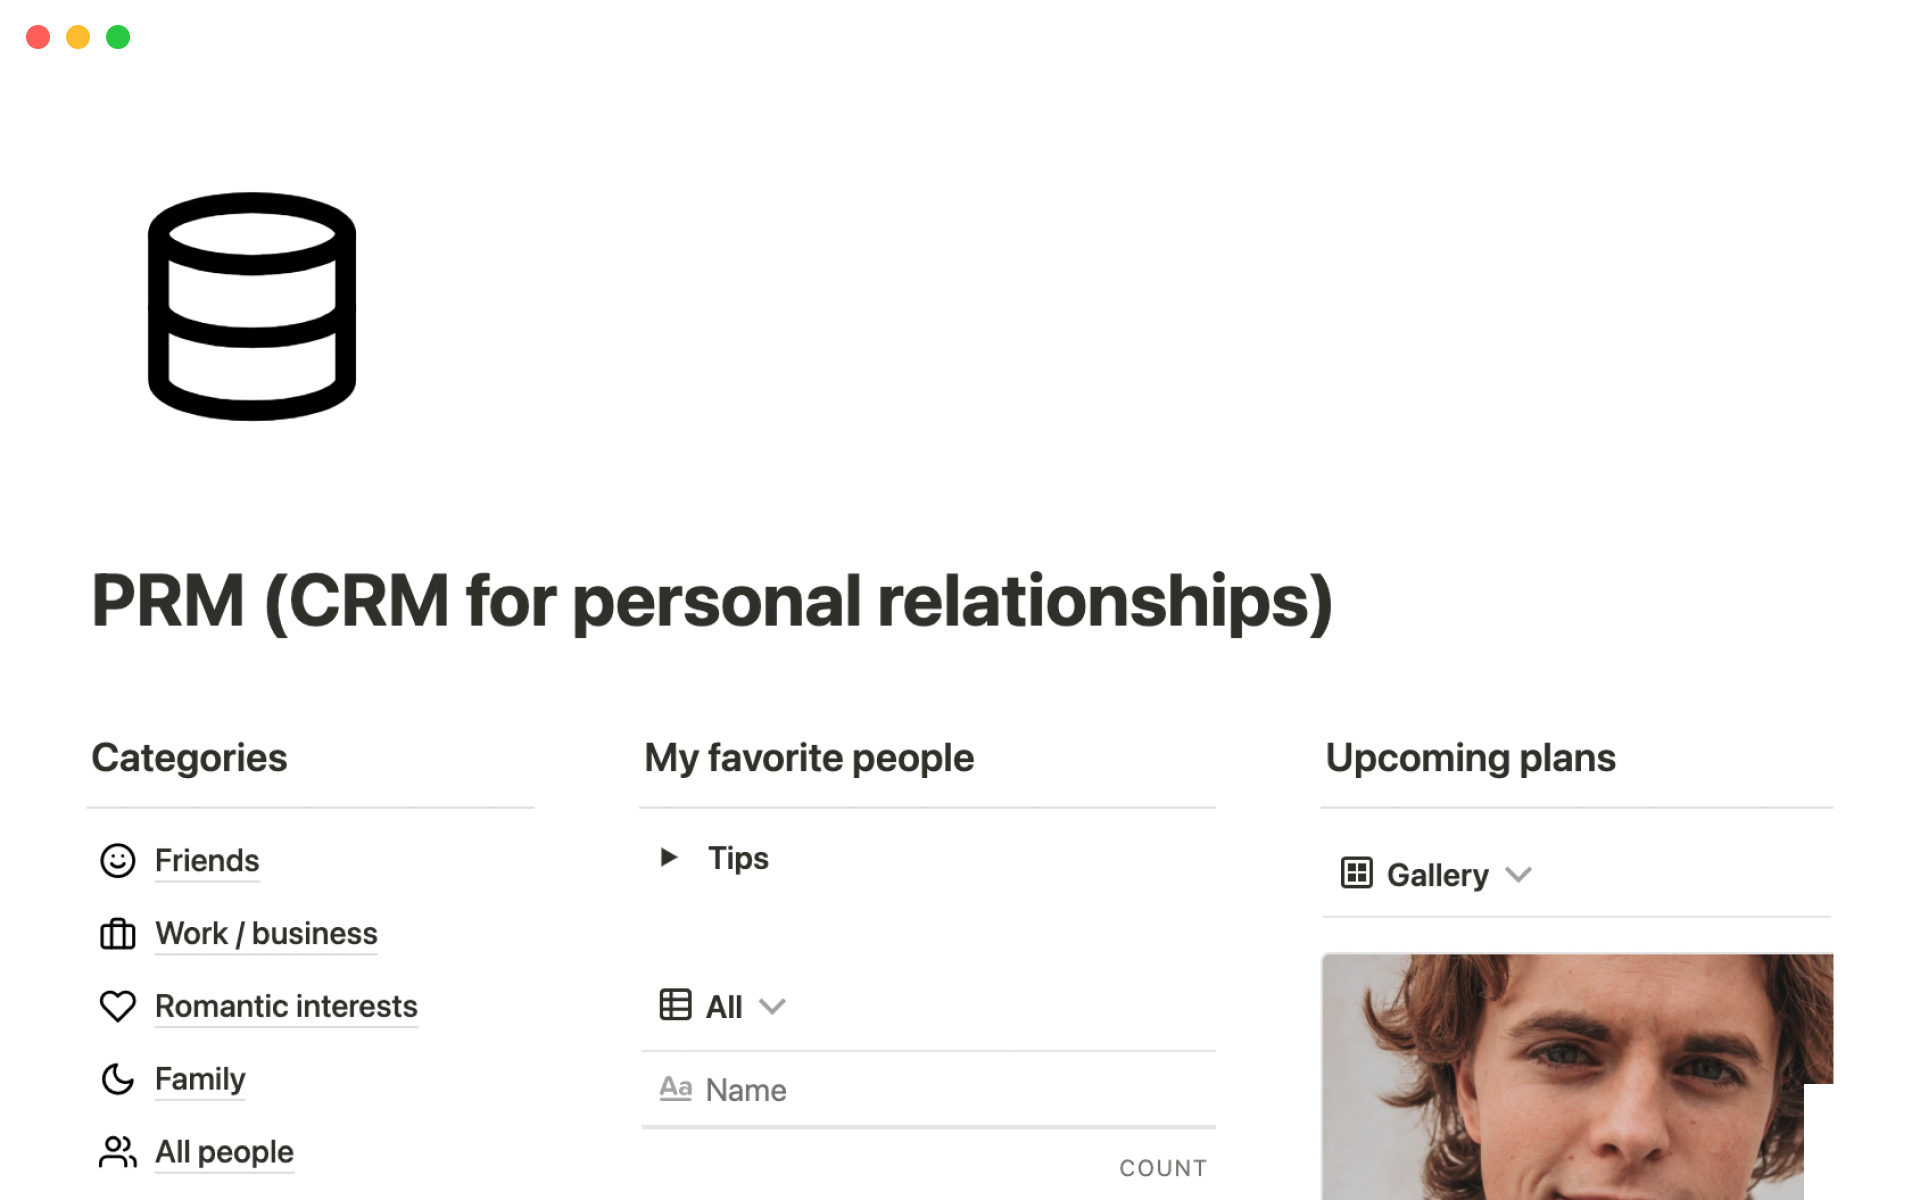Open the All view dropdown chevron
Image resolution: width=1920 pixels, height=1200 pixels.
[x=772, y=1006]
